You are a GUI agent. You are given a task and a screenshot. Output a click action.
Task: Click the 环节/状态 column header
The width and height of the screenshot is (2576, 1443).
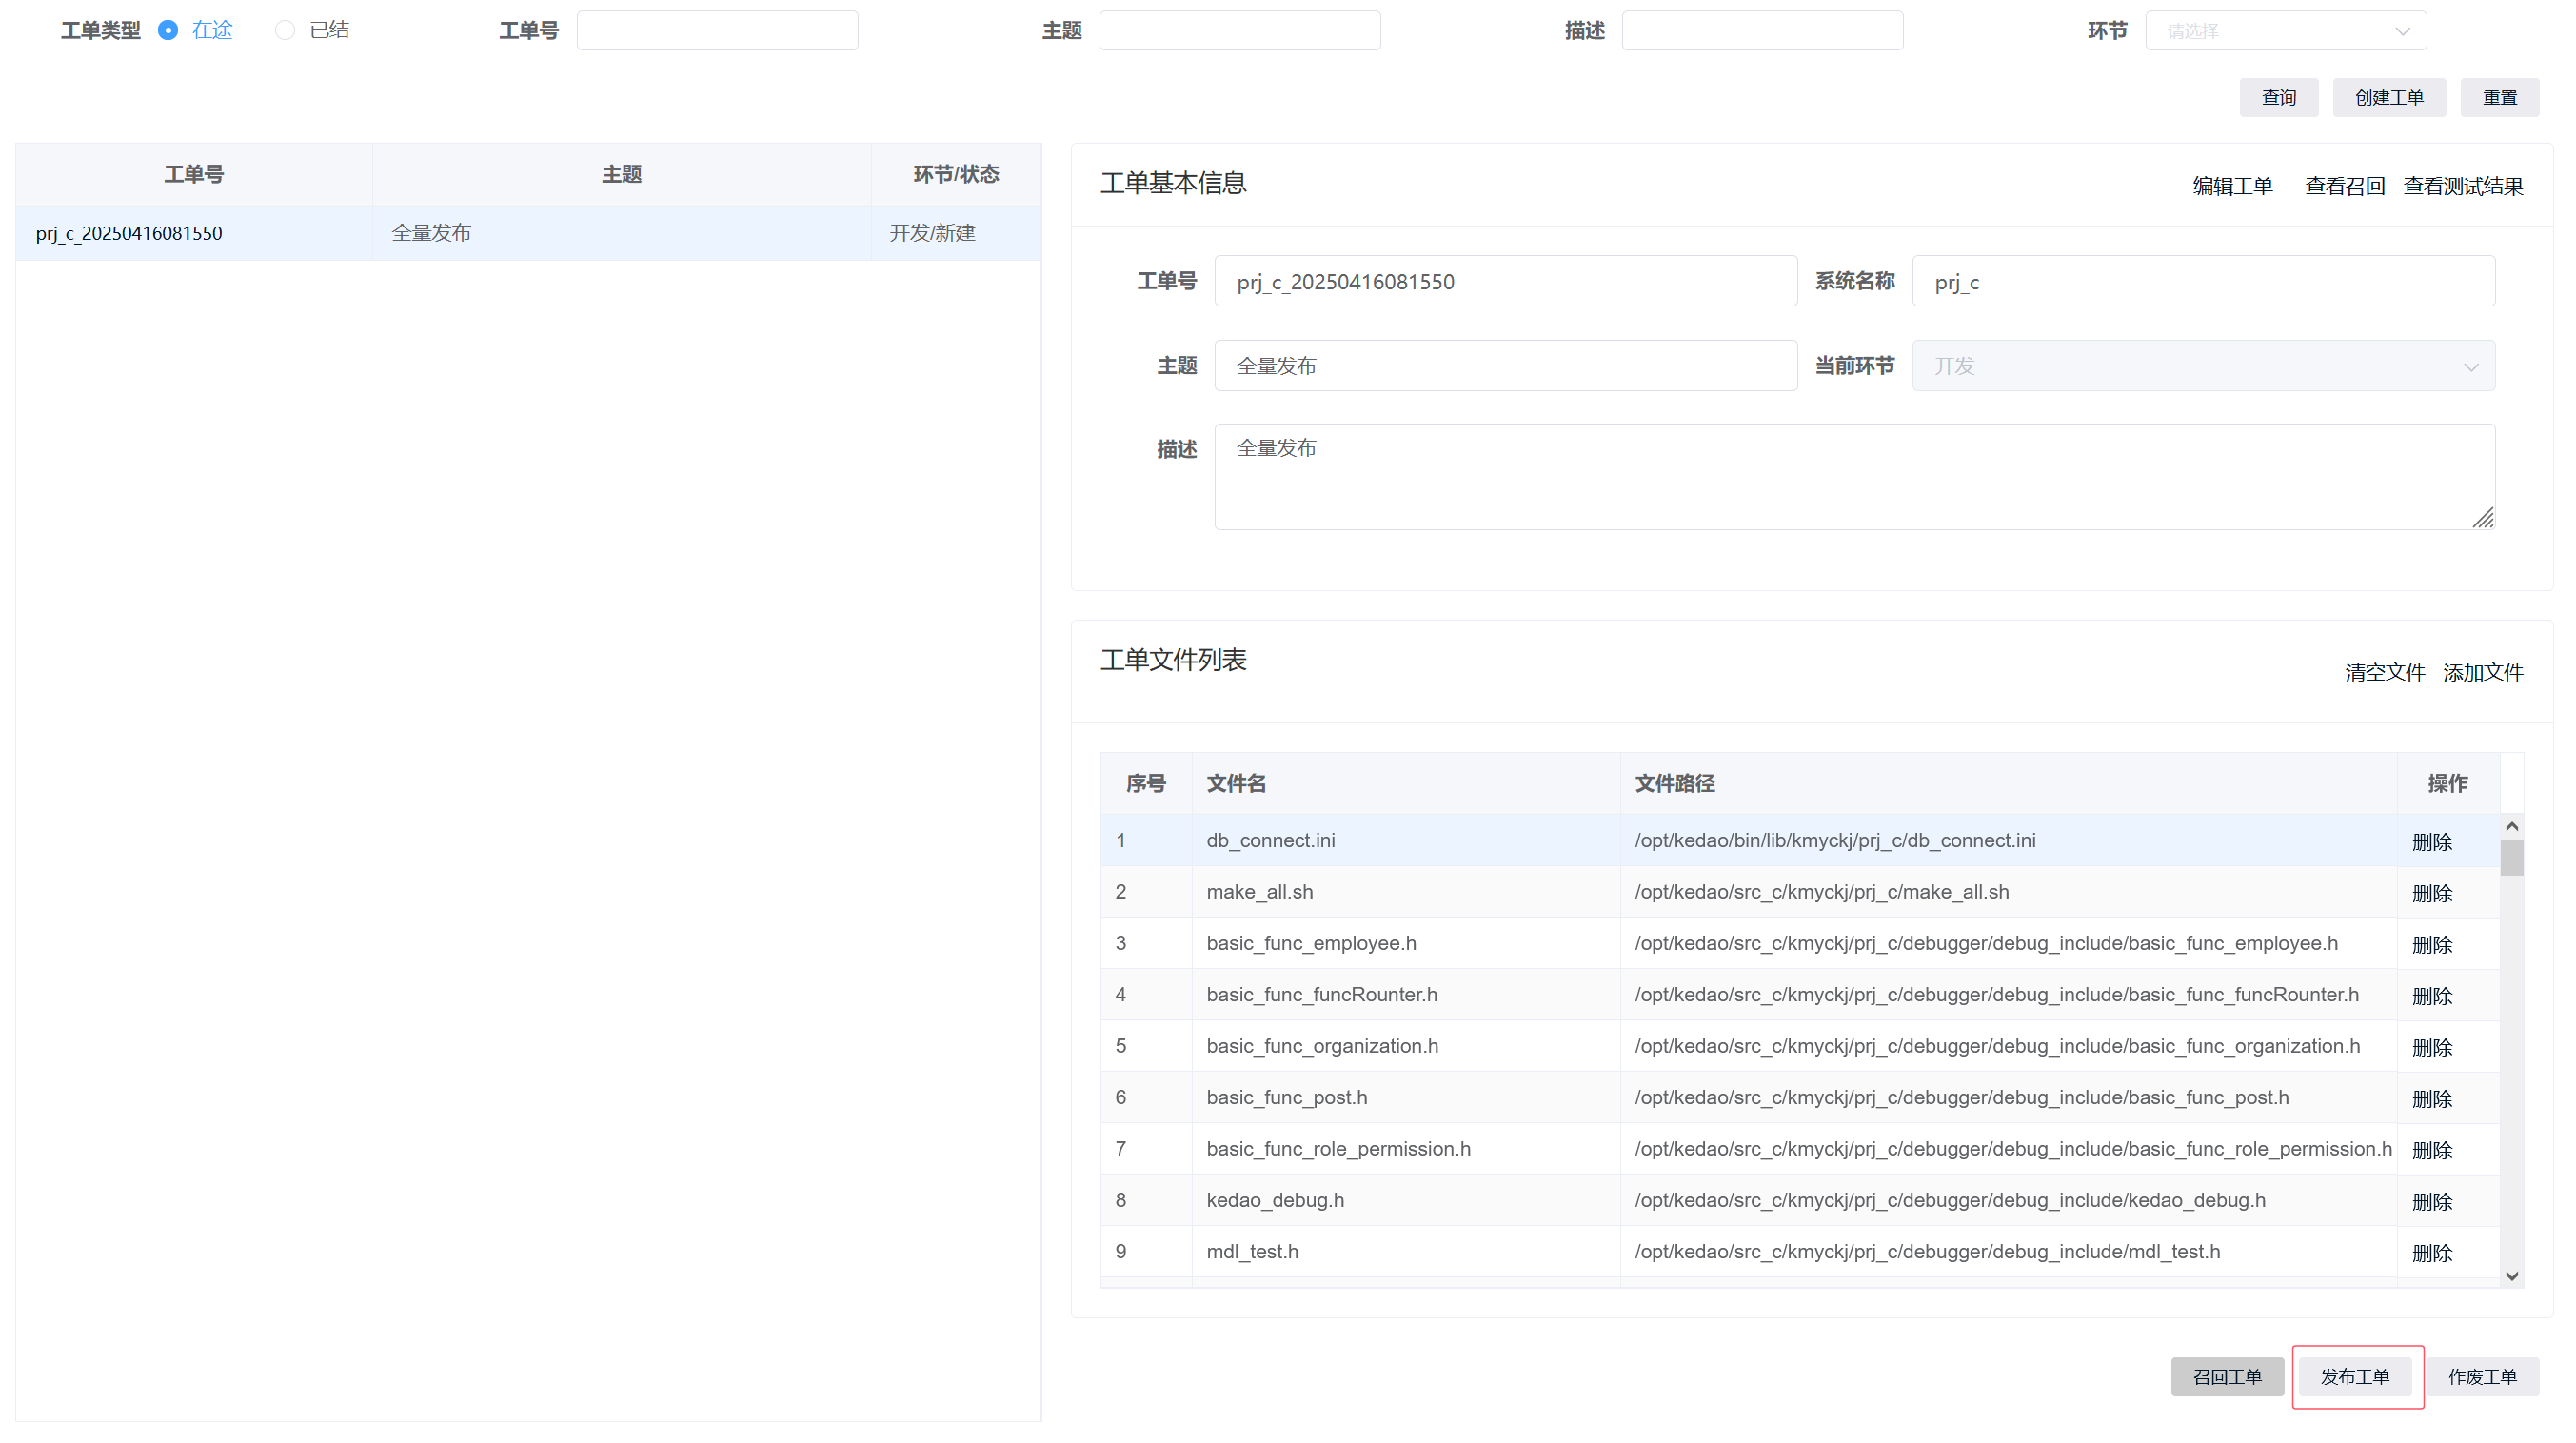955,174
